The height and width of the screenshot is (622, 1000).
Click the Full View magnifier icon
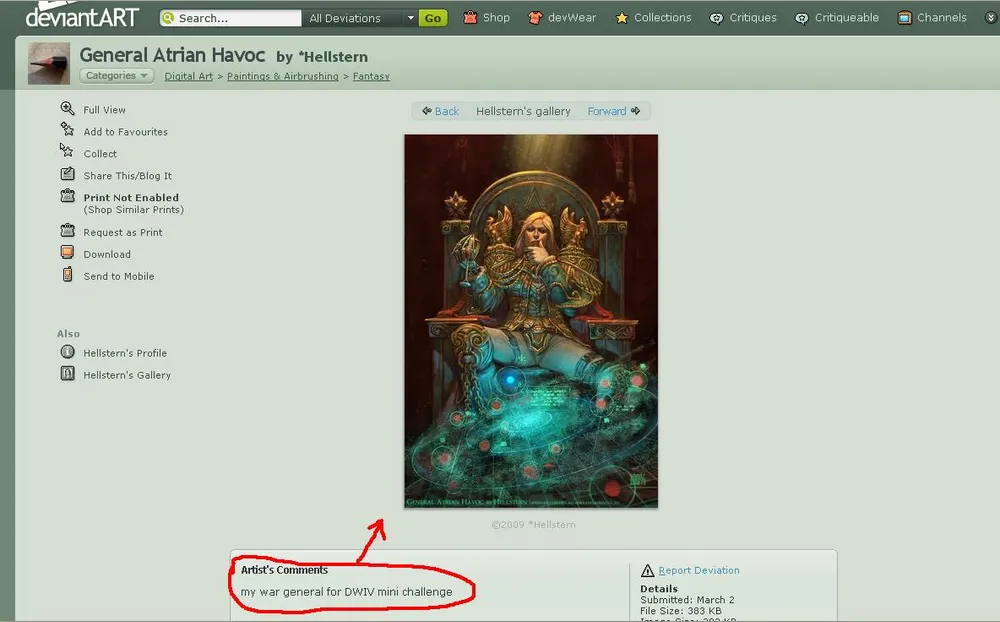(68, 108)
